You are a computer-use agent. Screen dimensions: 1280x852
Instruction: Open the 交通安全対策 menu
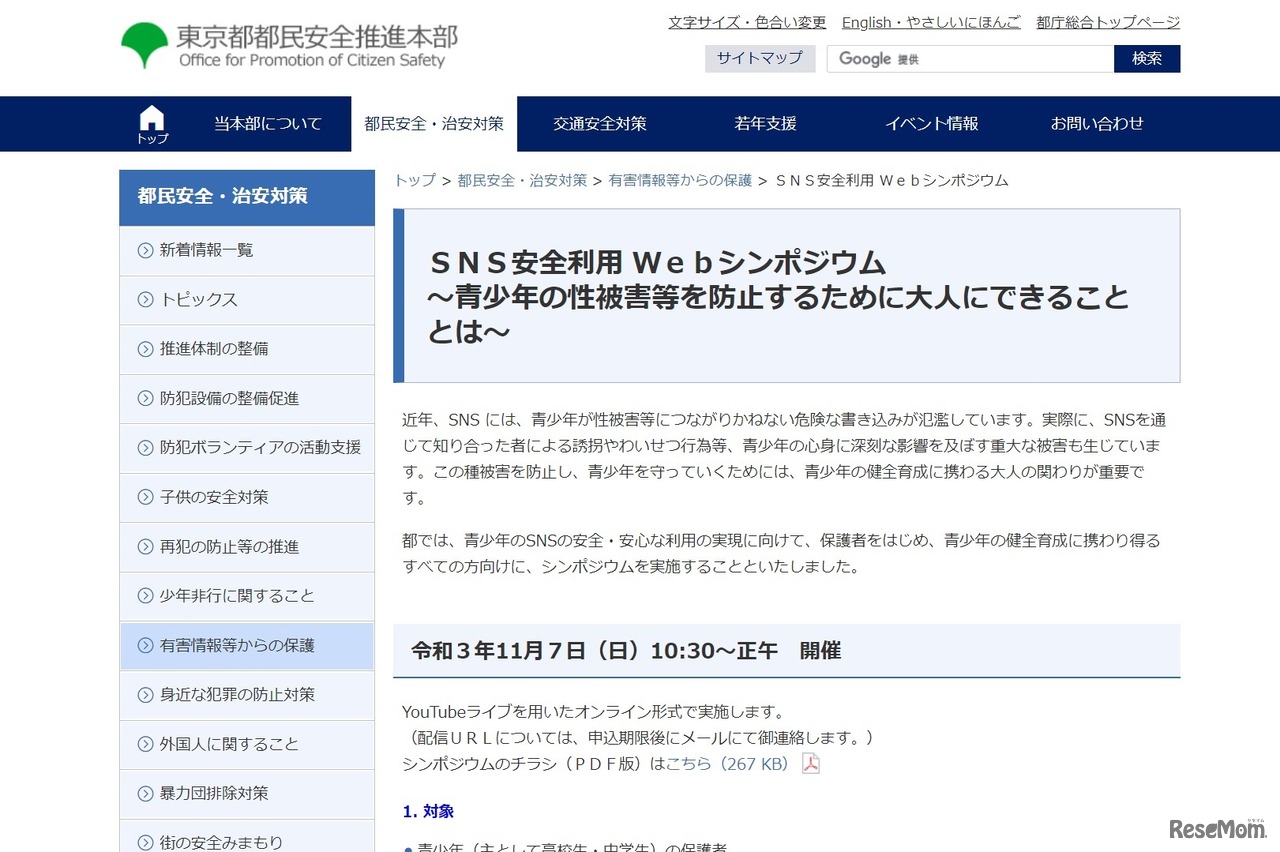point(599,124)
